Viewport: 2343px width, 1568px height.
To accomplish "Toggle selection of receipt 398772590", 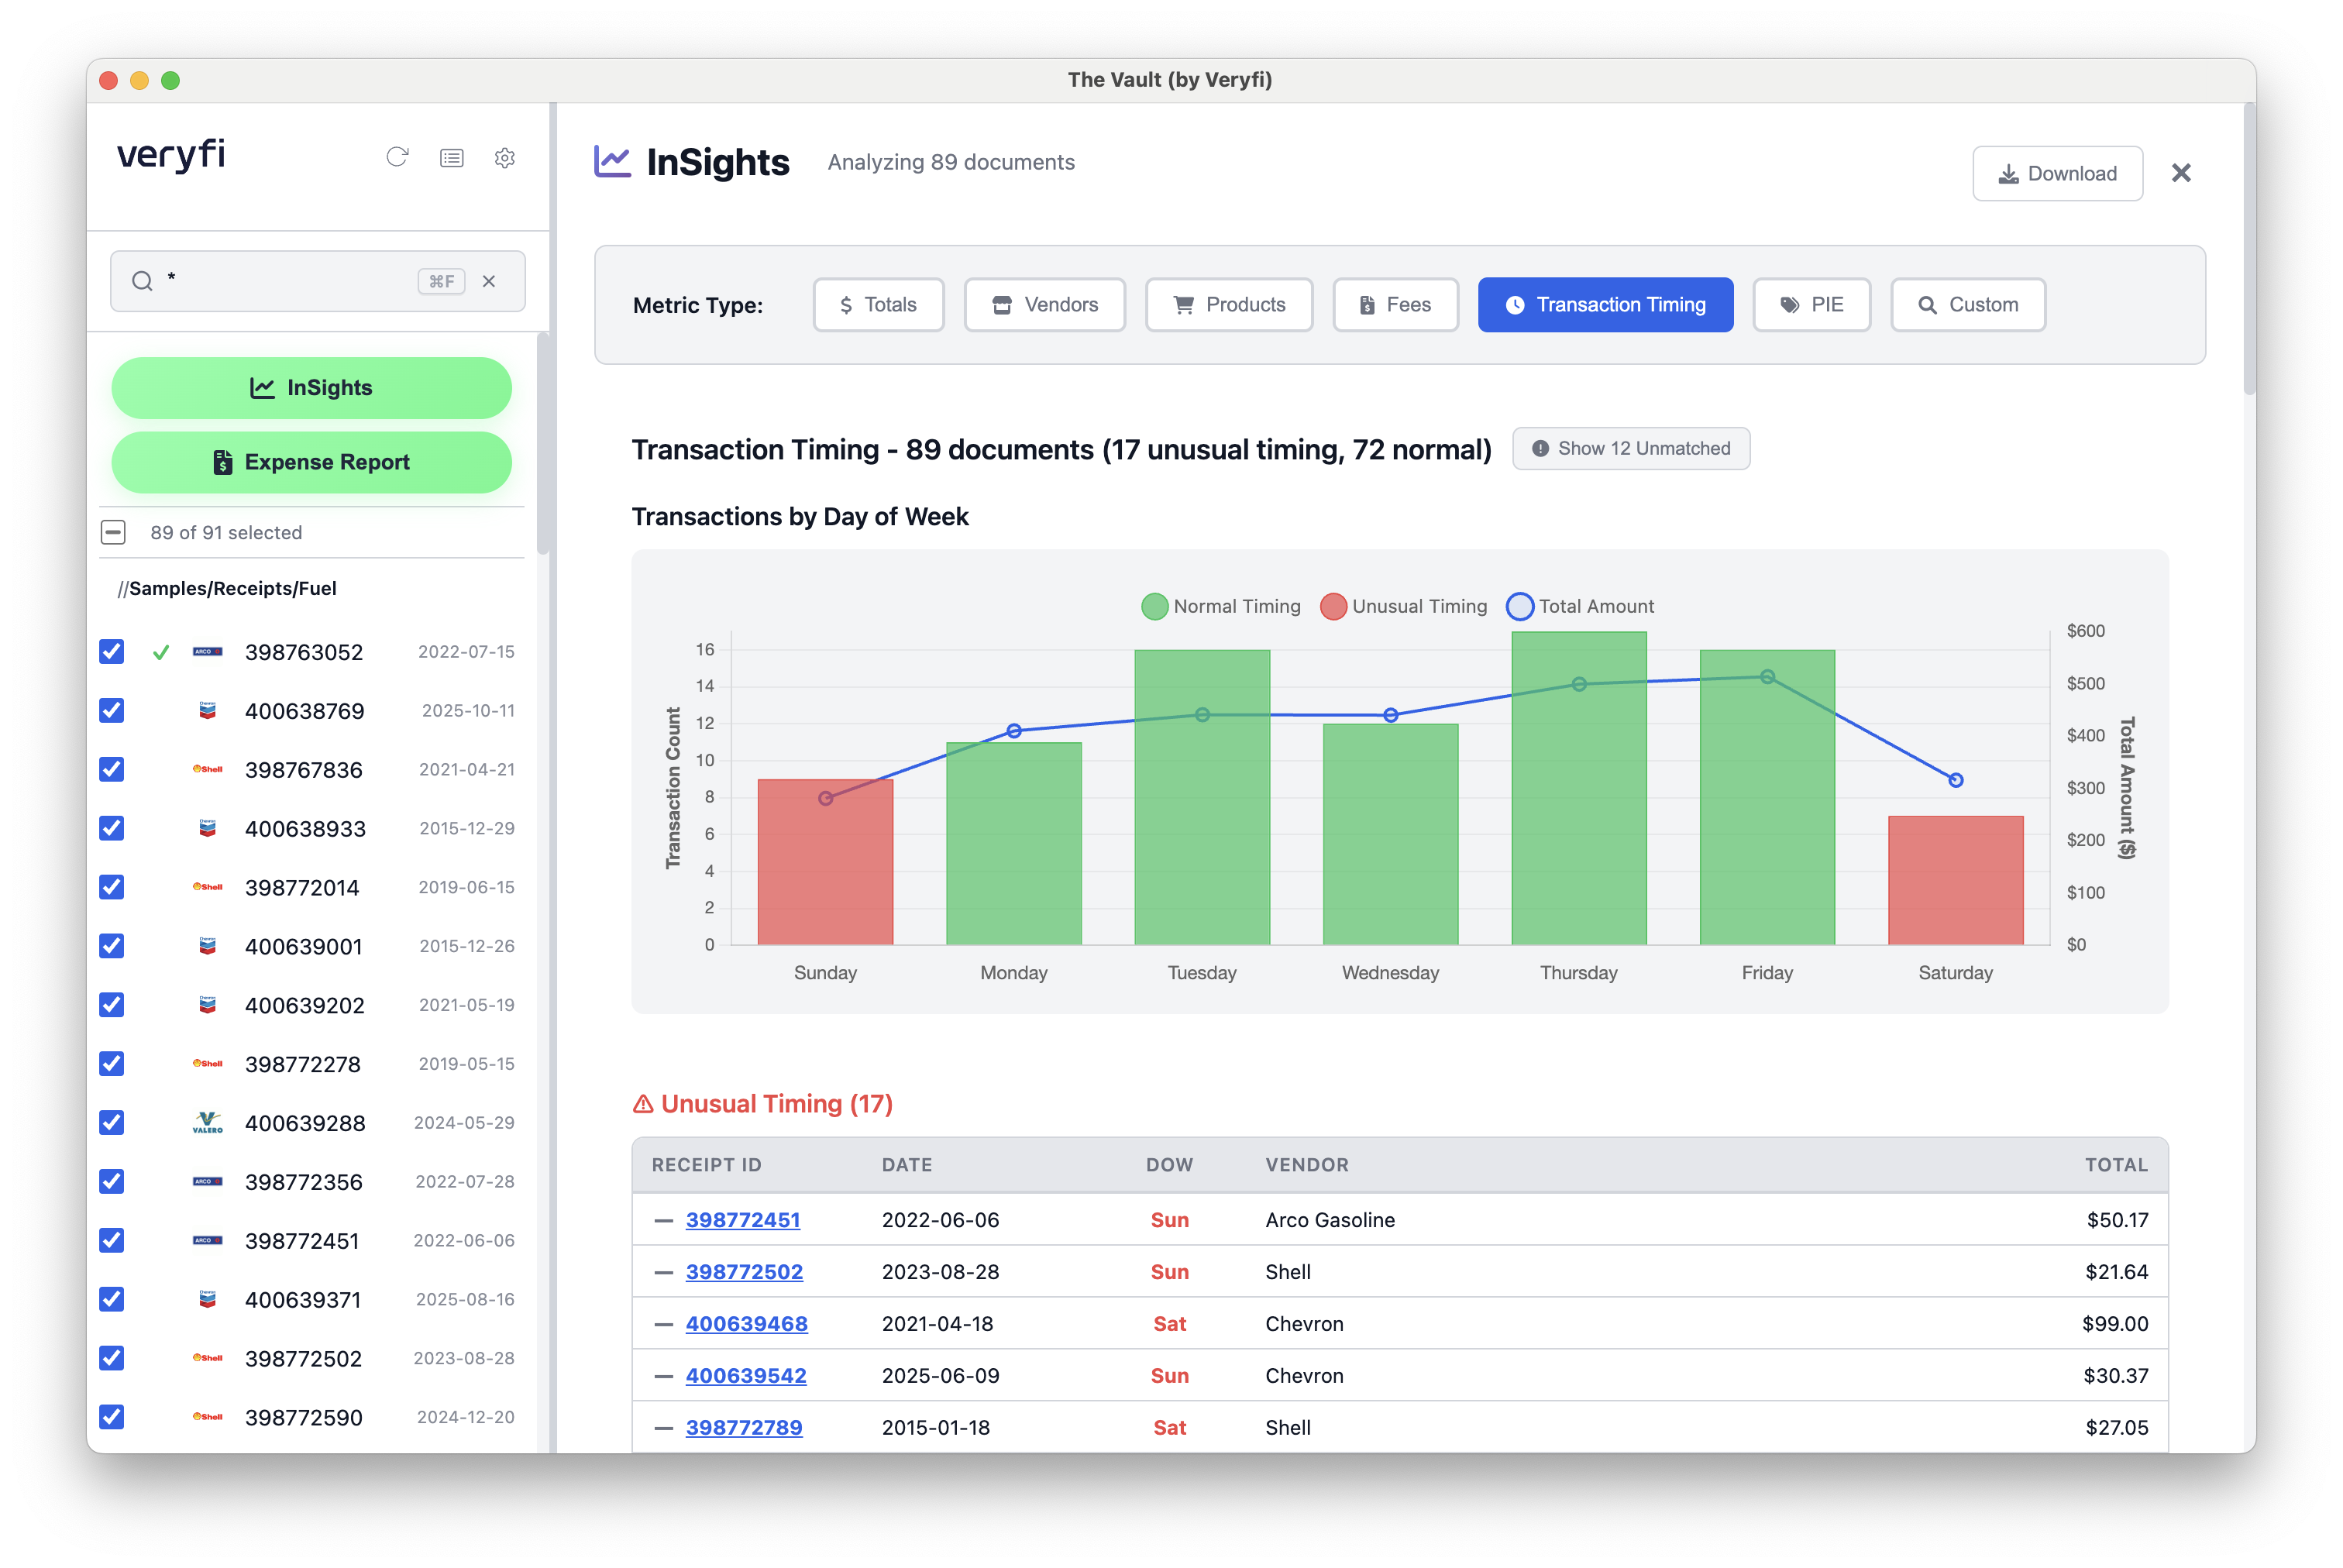I will click(x=112, y=1417).
